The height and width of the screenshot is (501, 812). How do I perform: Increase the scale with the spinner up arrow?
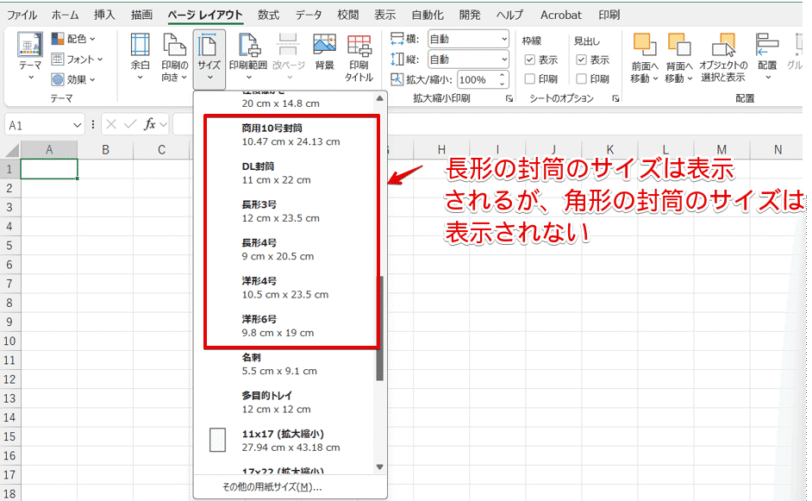pos(502,76)
